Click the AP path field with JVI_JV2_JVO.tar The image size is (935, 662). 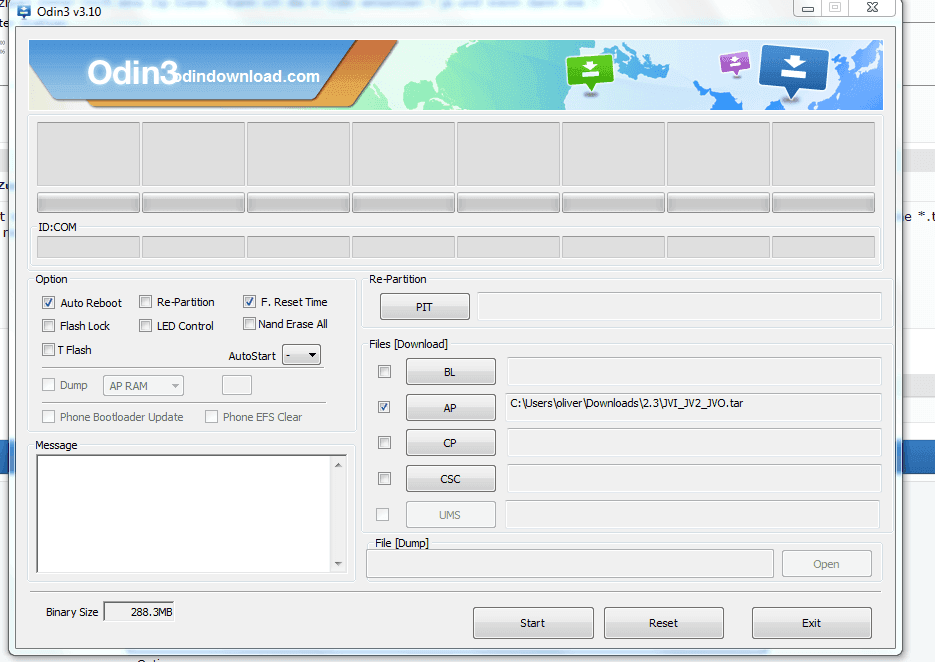693,407
